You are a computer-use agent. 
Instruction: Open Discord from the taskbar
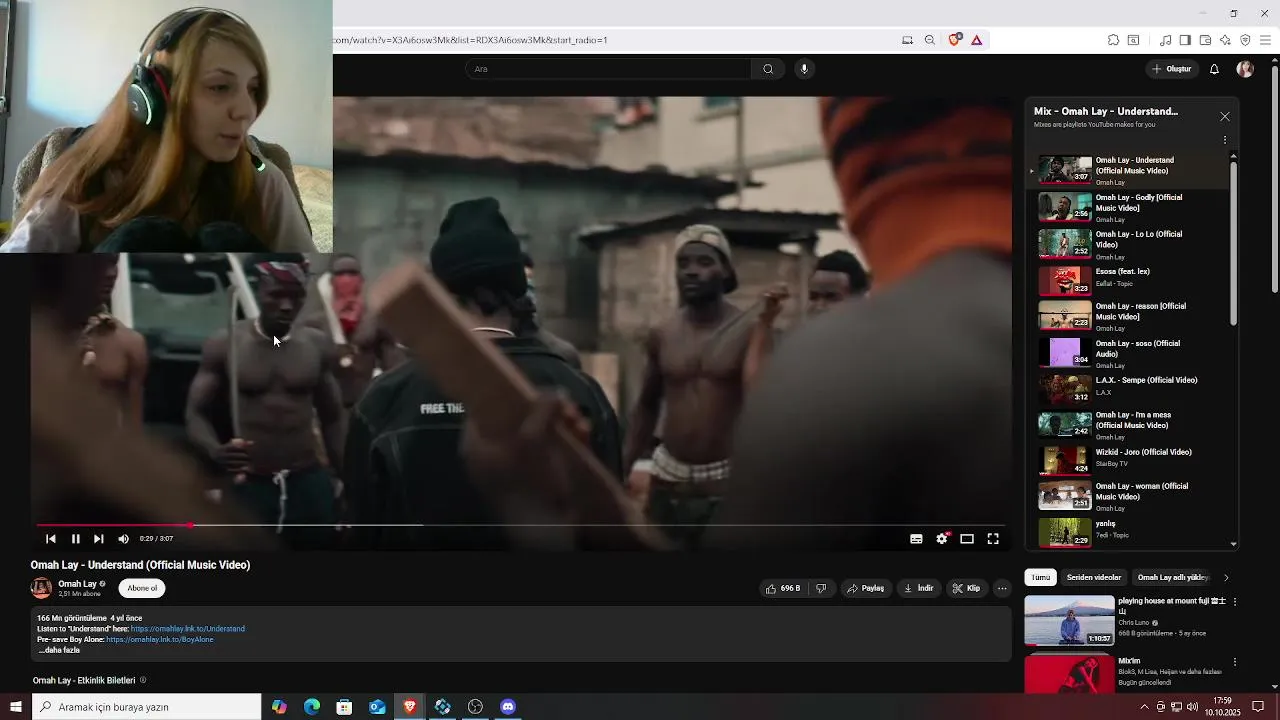point(508,707)
